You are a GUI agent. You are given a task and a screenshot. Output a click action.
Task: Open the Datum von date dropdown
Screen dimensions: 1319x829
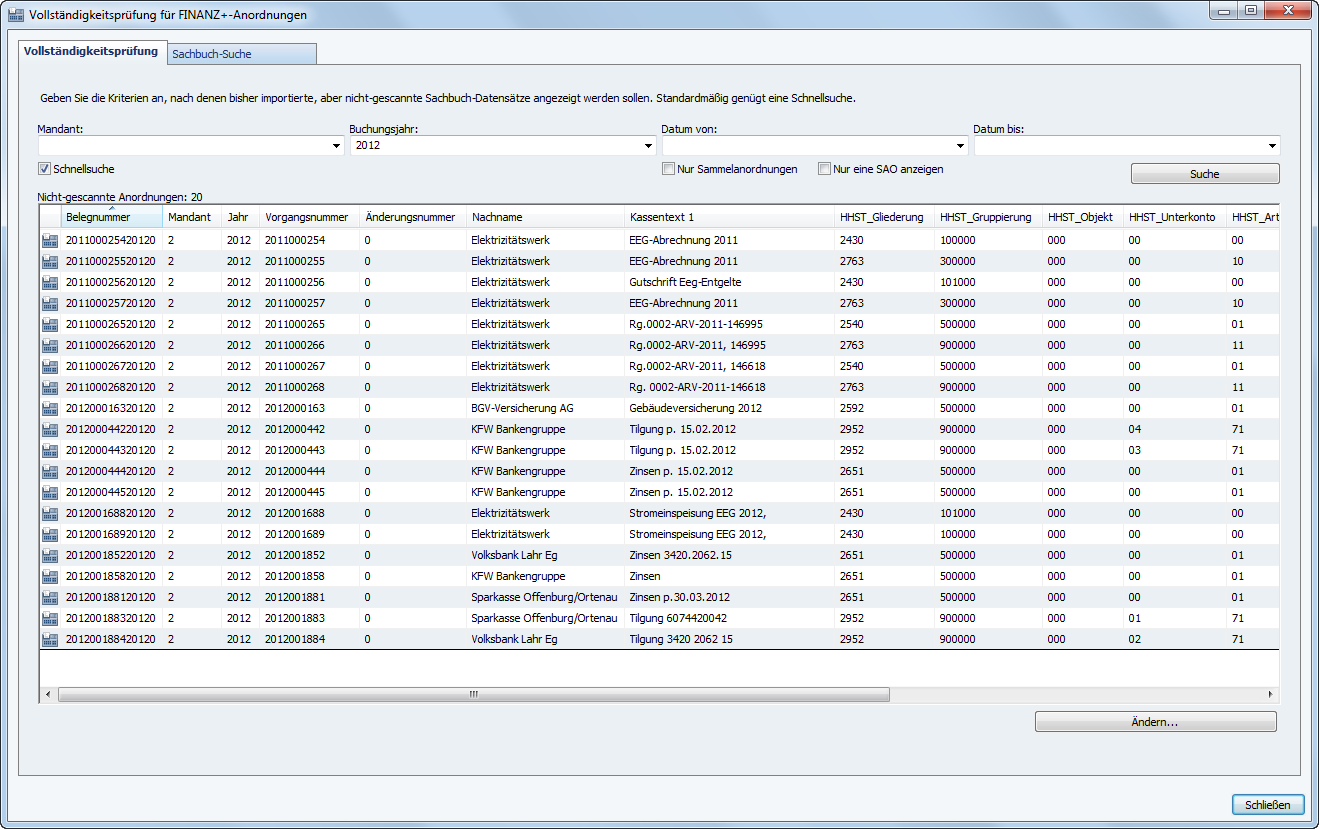click(960, 146)
